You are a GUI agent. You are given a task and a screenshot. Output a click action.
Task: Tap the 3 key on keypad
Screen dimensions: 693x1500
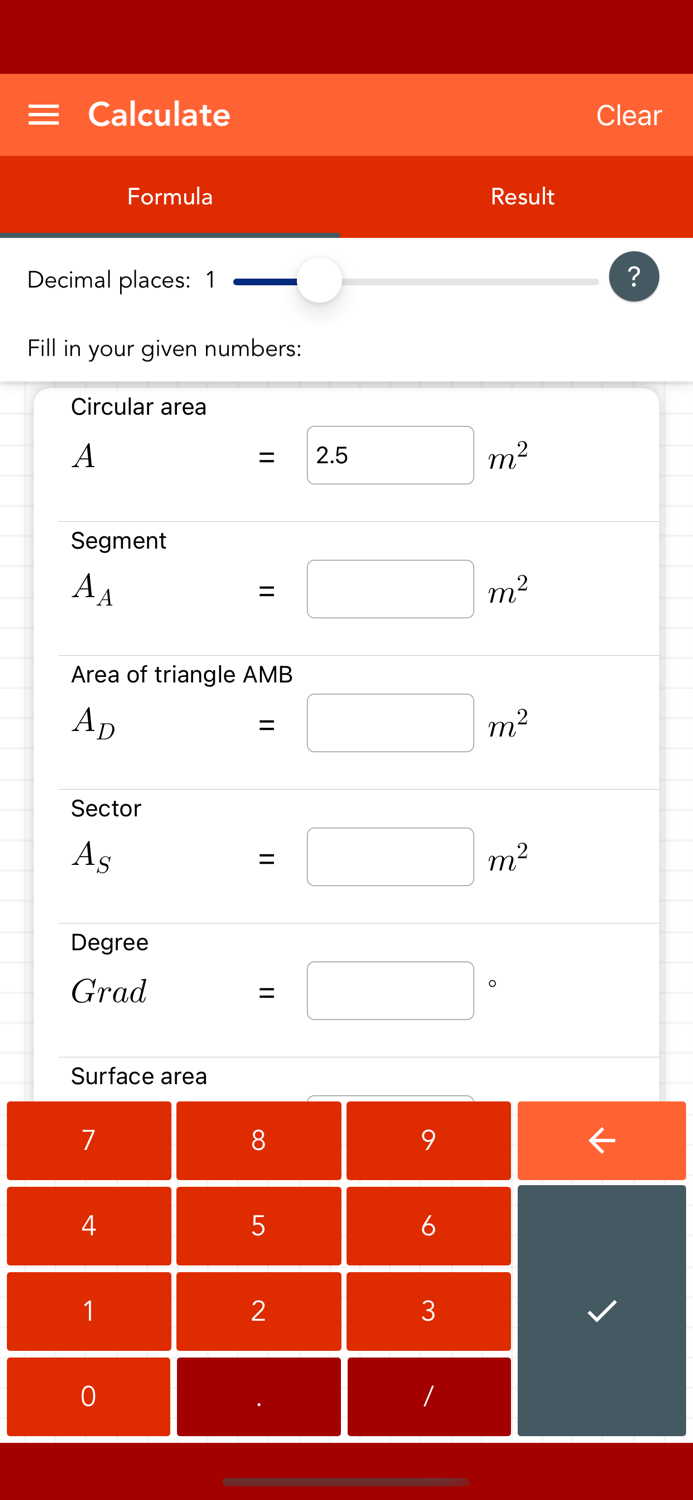429,1311
